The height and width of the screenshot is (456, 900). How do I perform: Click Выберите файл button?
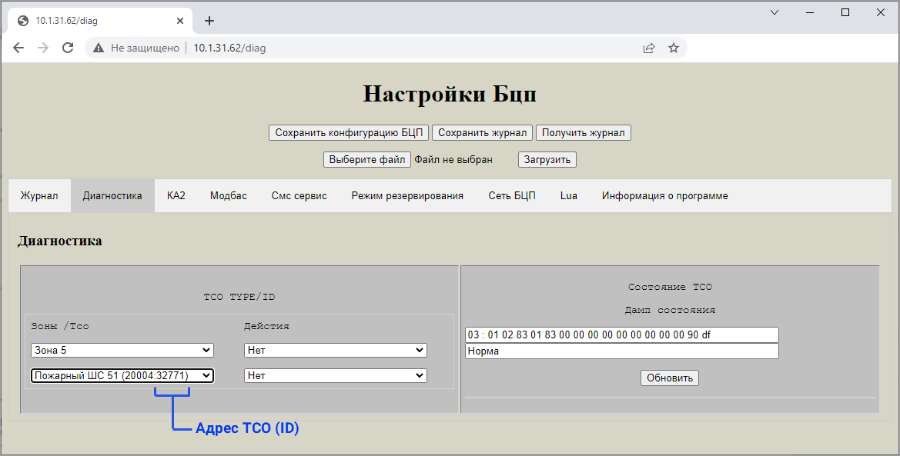tap(367, 160)
